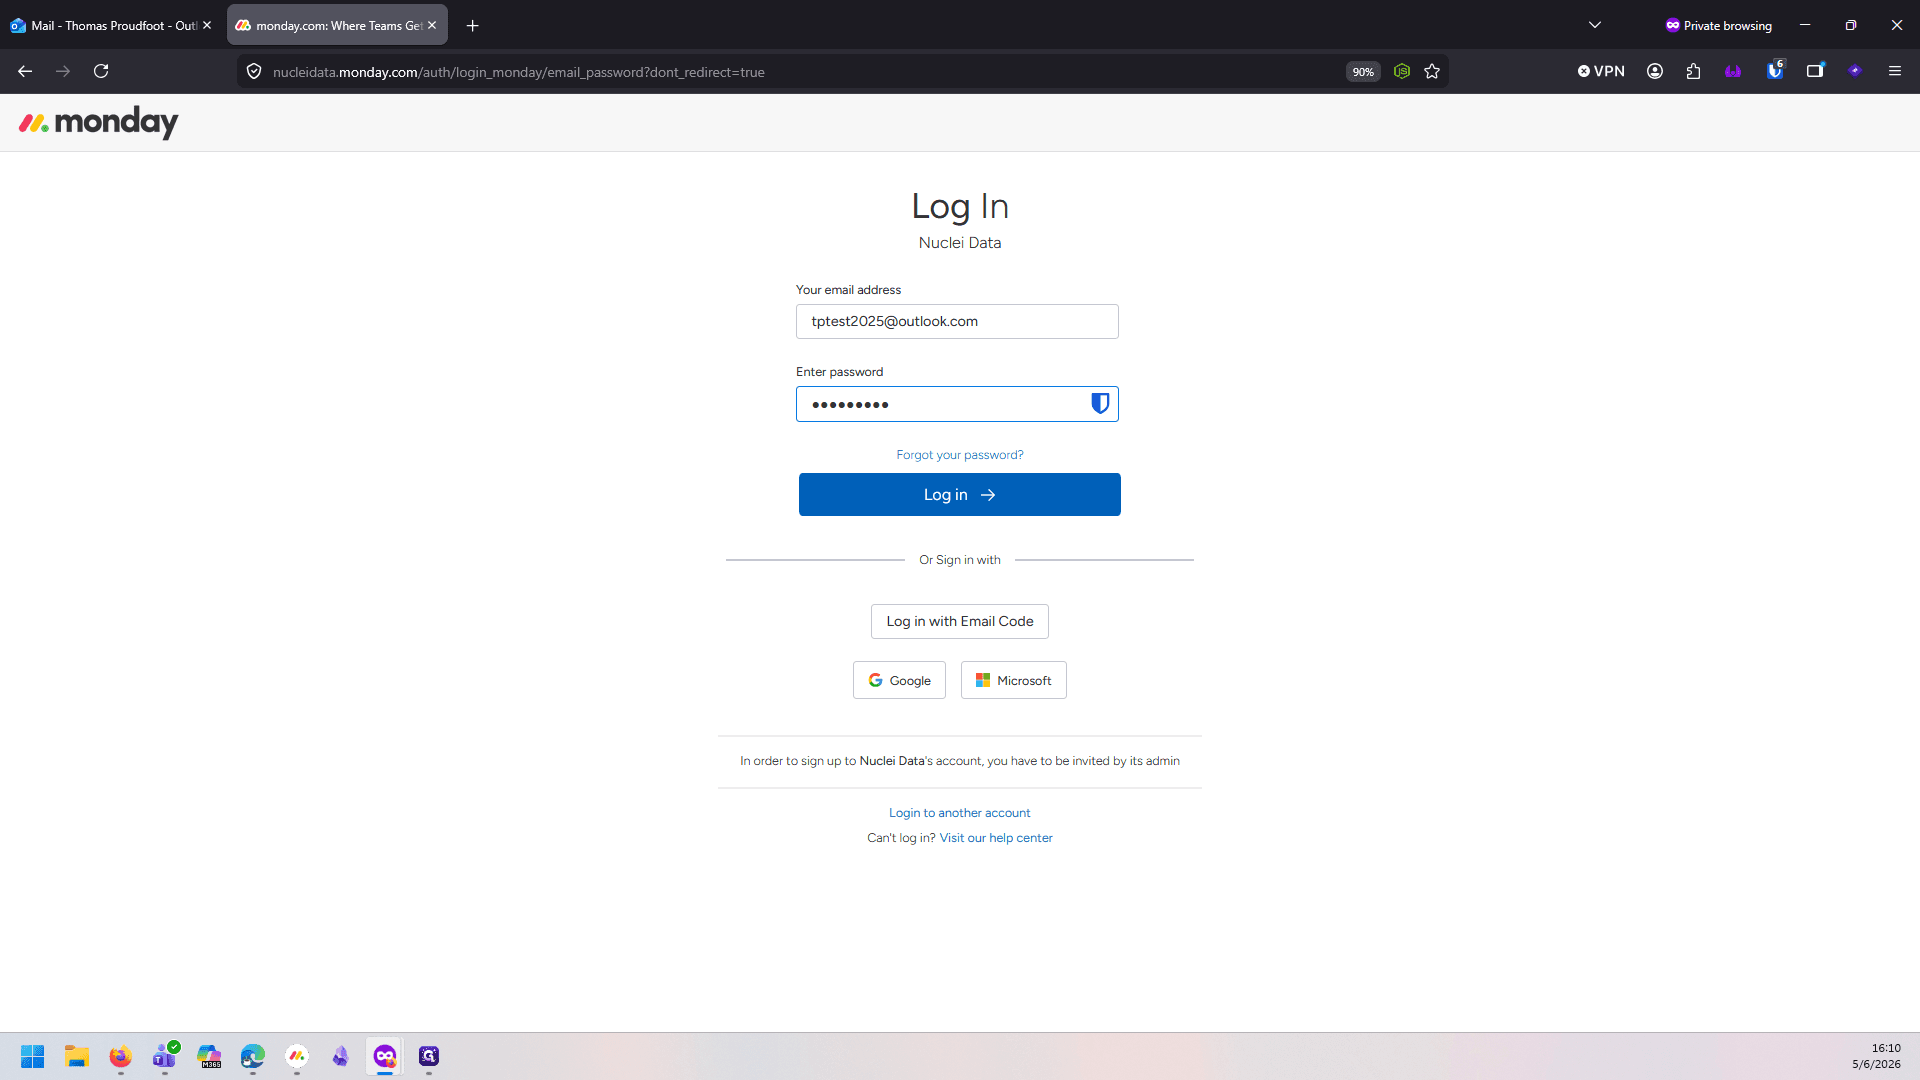Open Visit our help center link
1920x1080 pixels.
coord(996,838)
